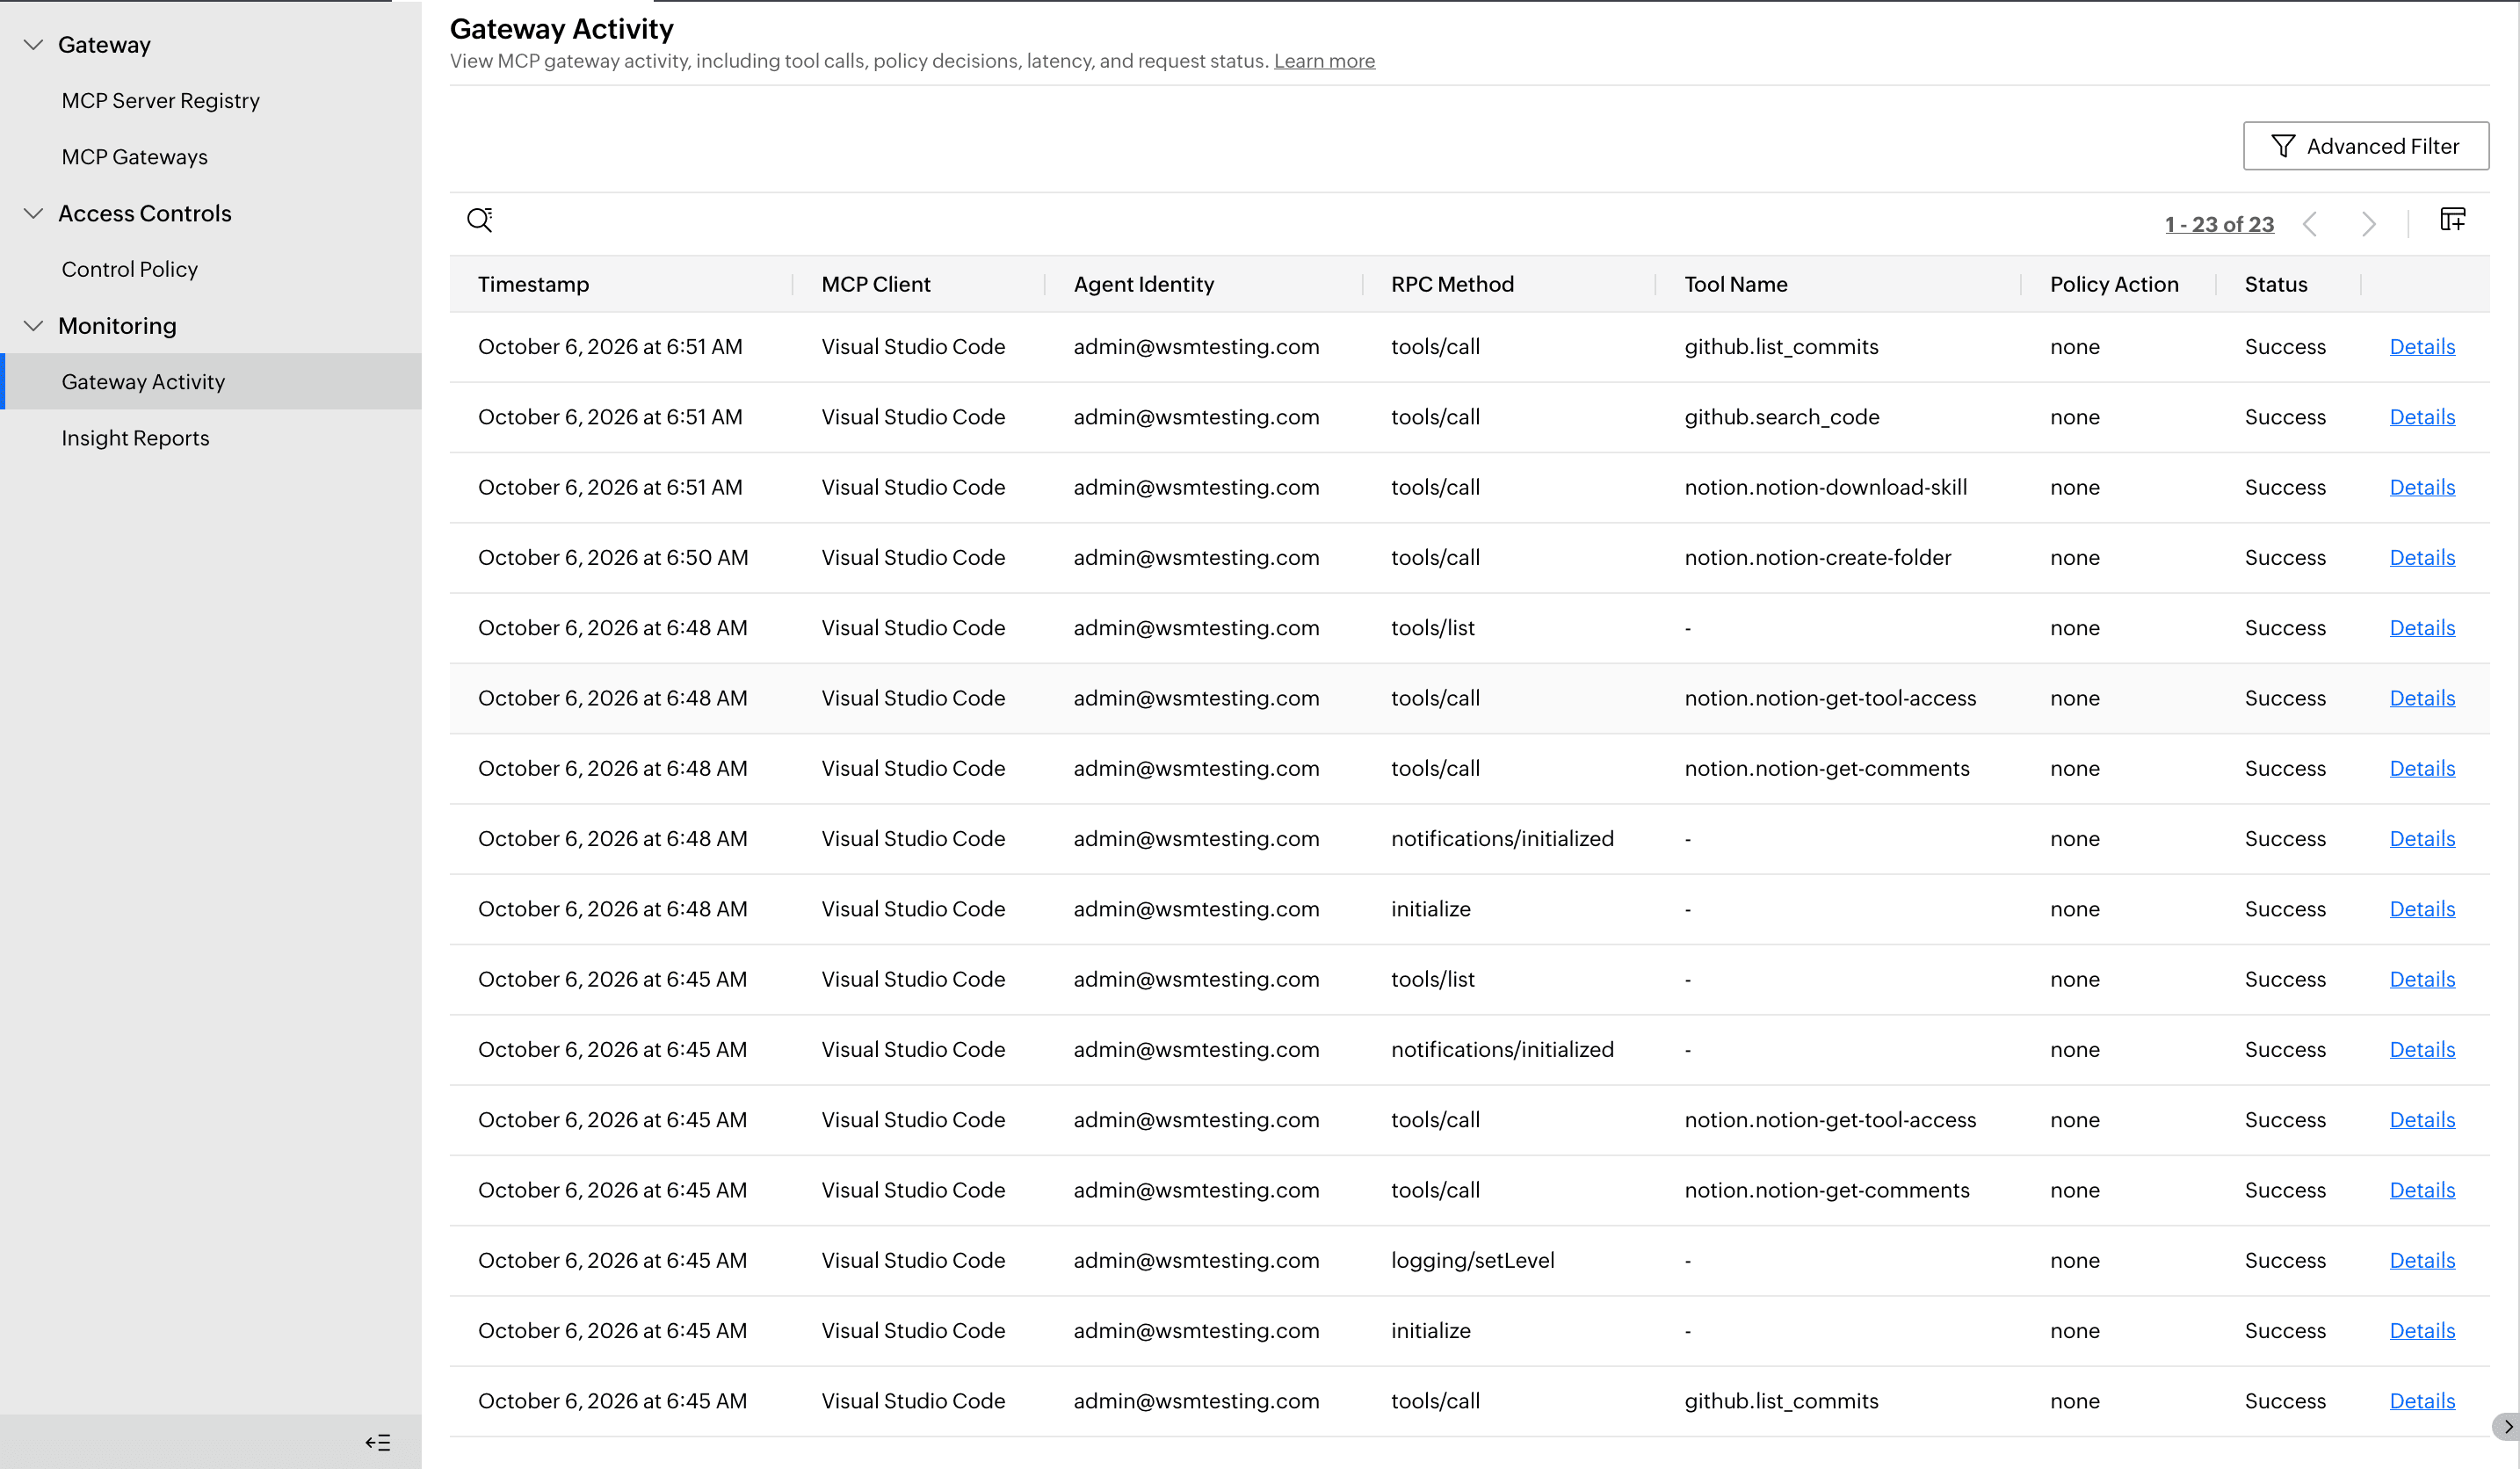
Task: Collapse the Monitoring section
Action: (33, 325)
